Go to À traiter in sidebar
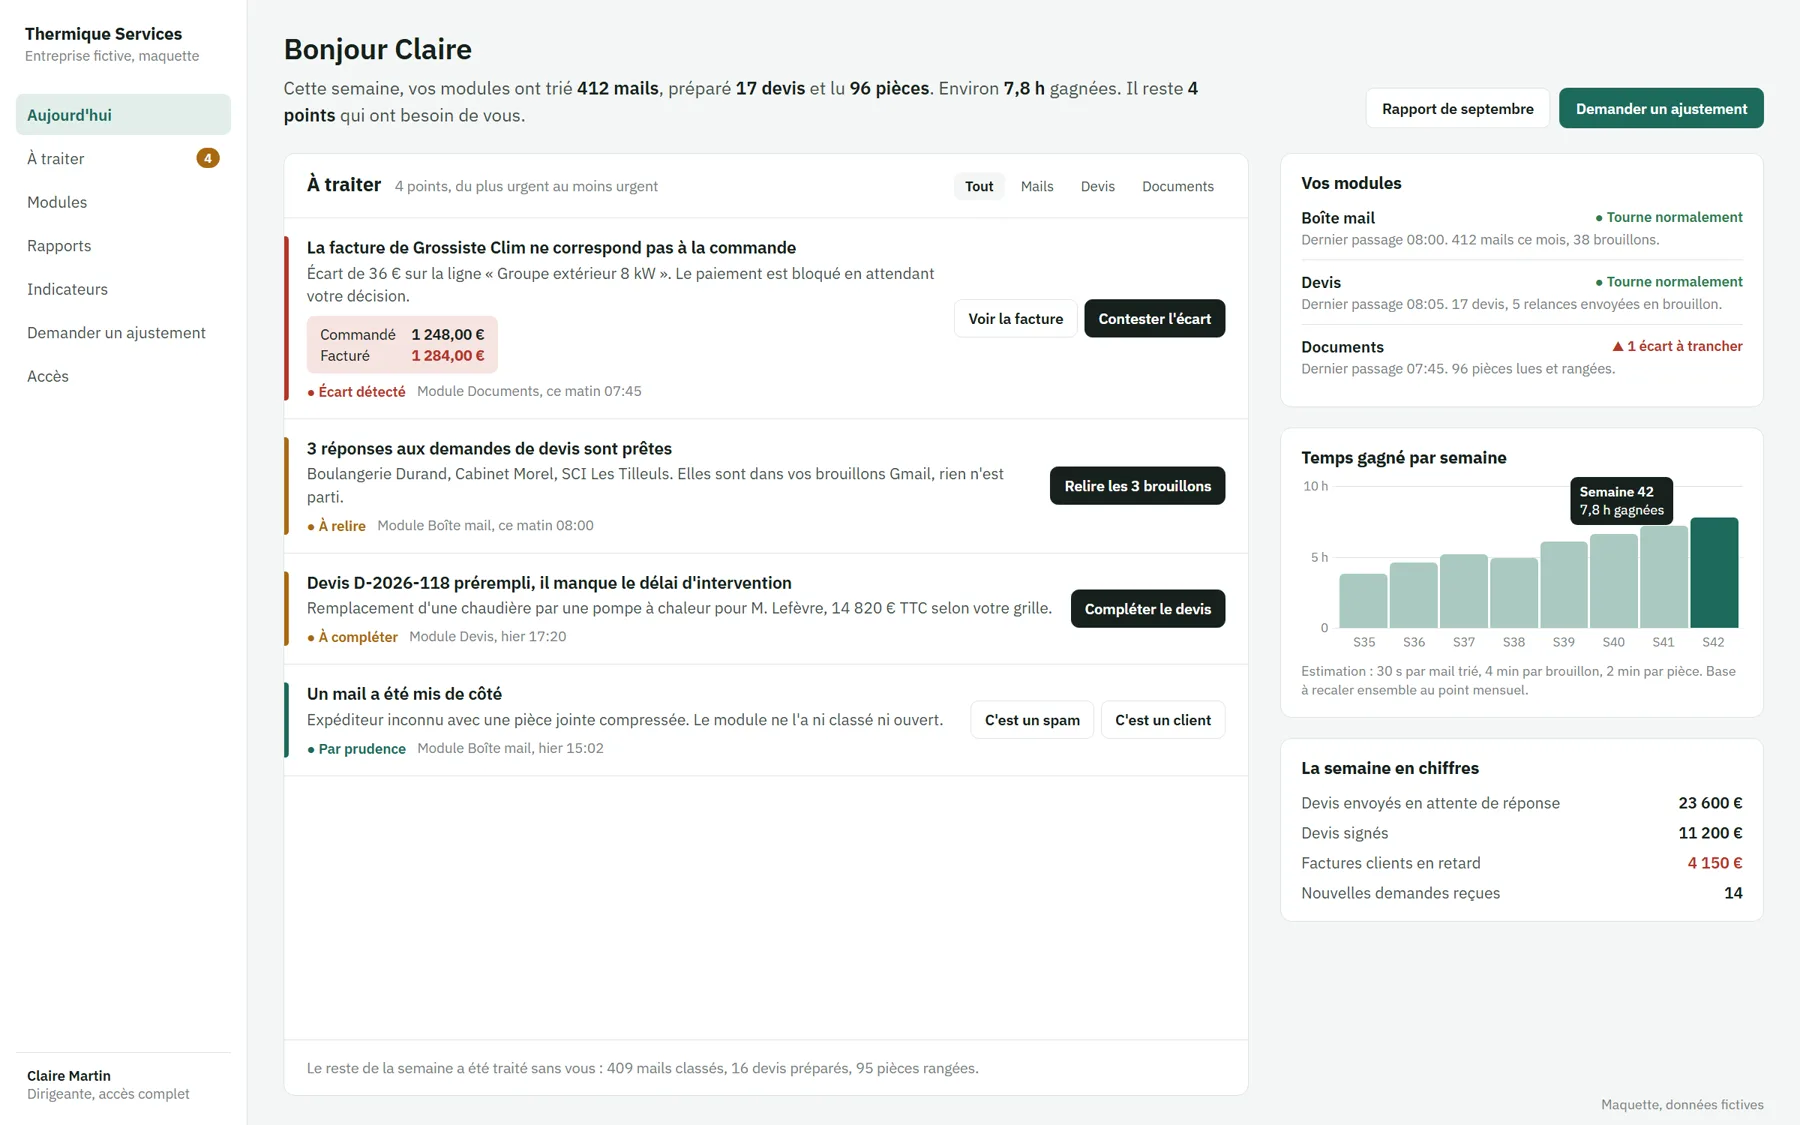The width and height of the screenshot is (1800, 1125). tap(123, 158)
